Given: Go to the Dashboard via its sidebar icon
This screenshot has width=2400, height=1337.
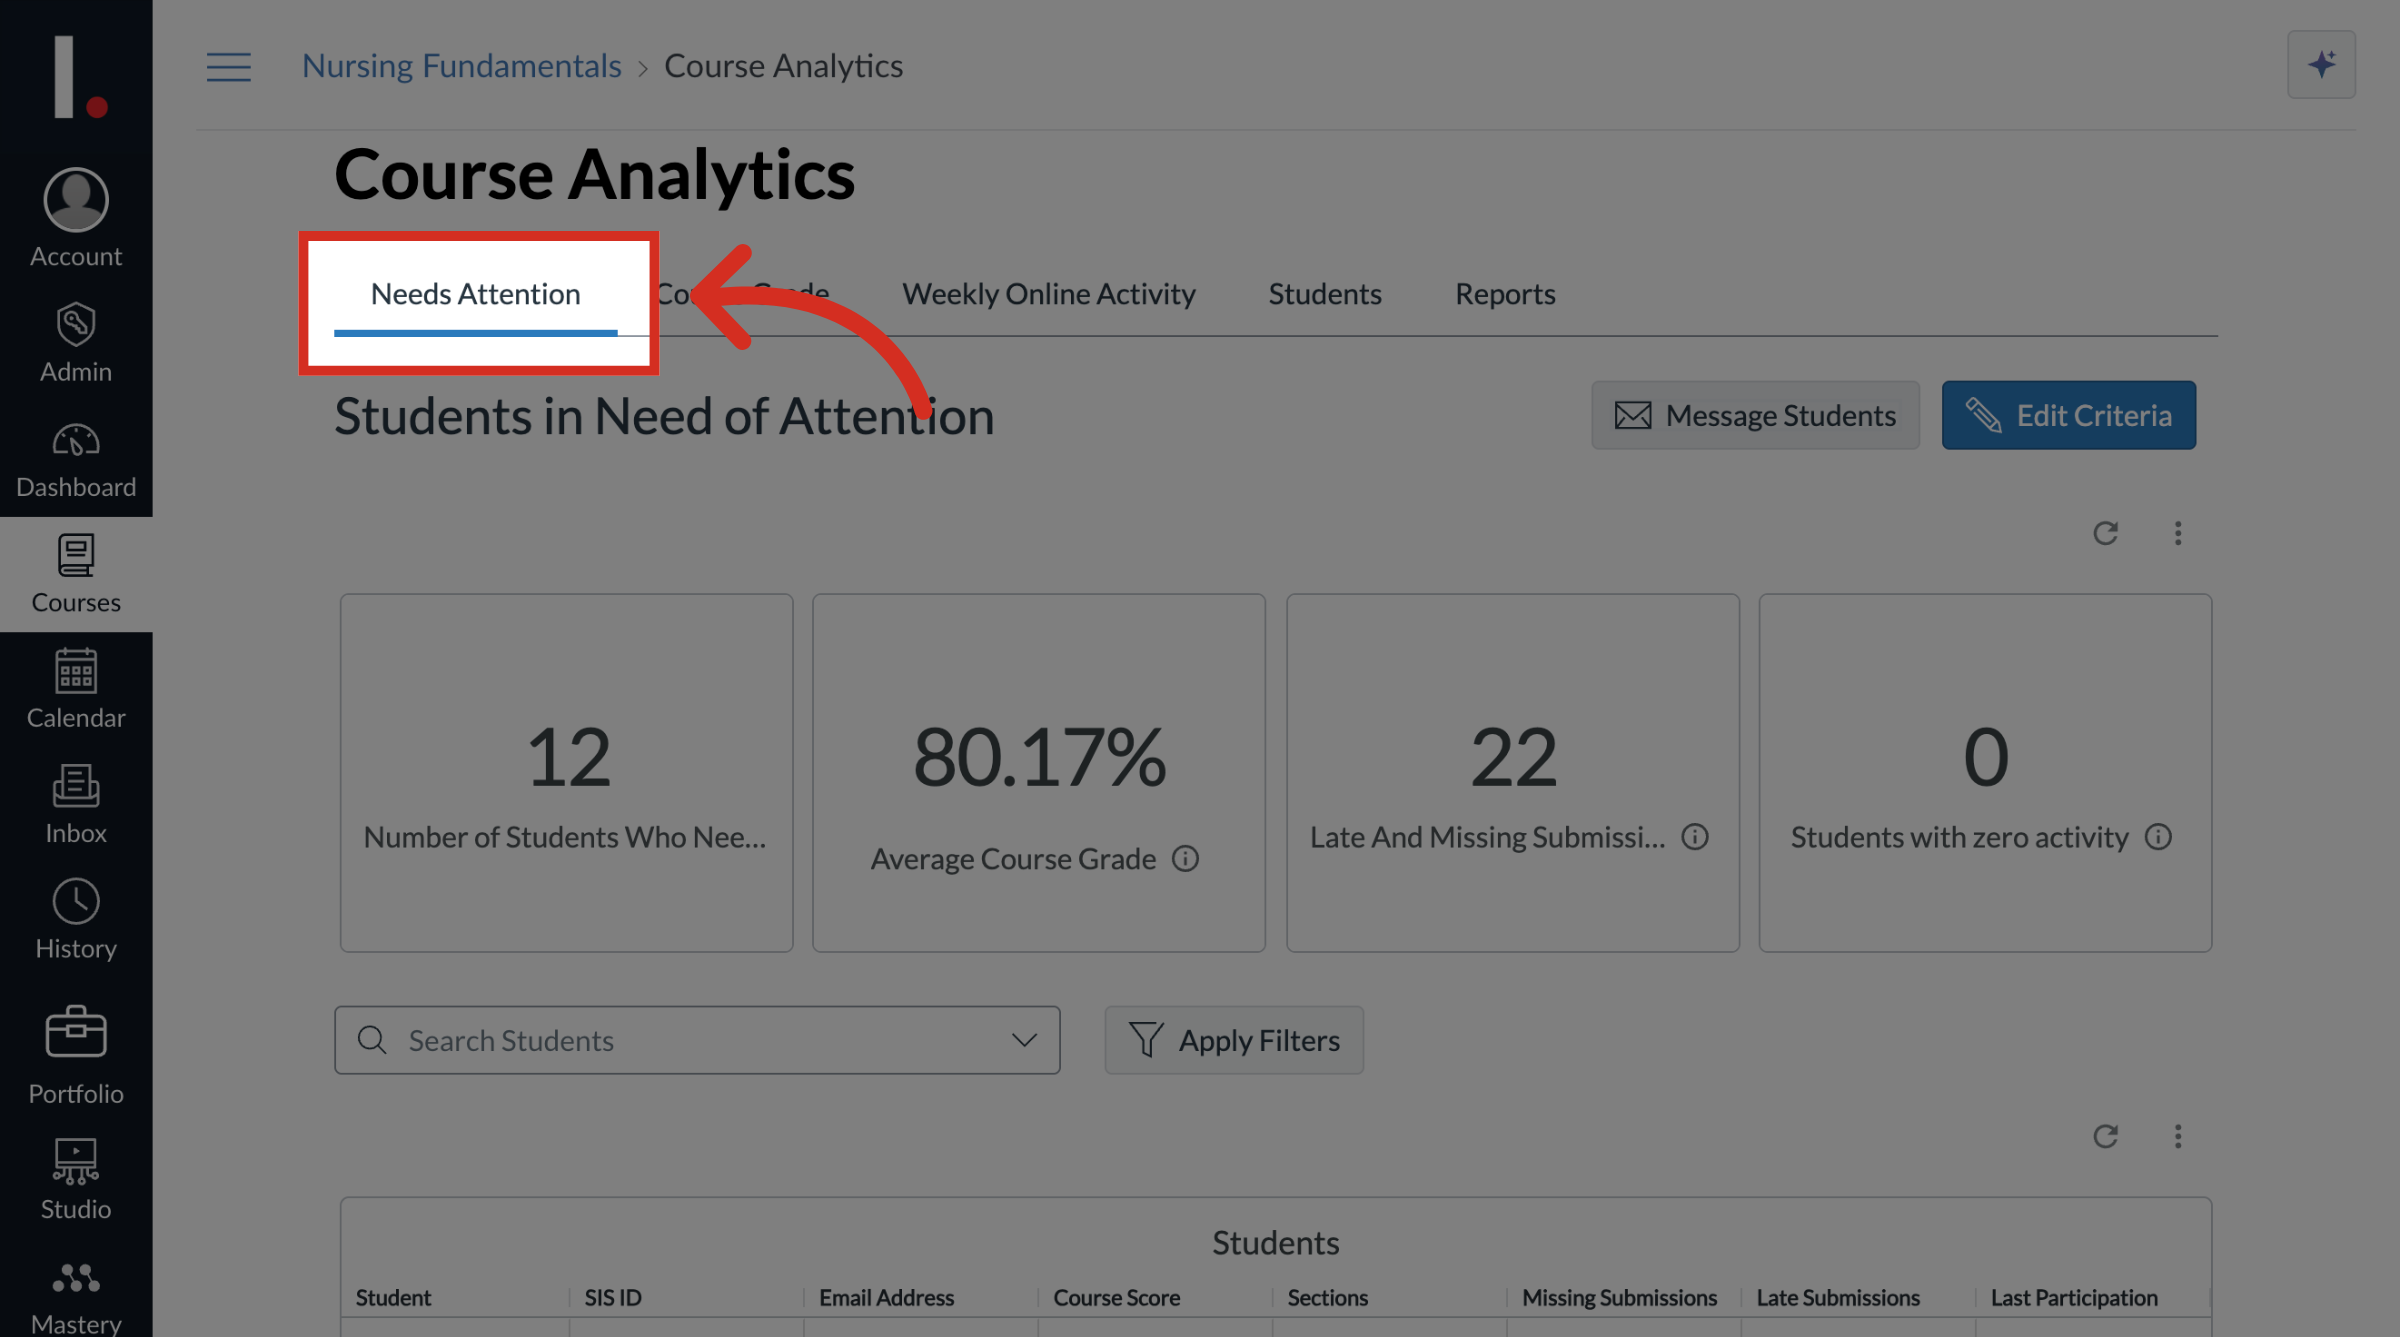Looking at the screenshot, I should click(x=76, y=455).
